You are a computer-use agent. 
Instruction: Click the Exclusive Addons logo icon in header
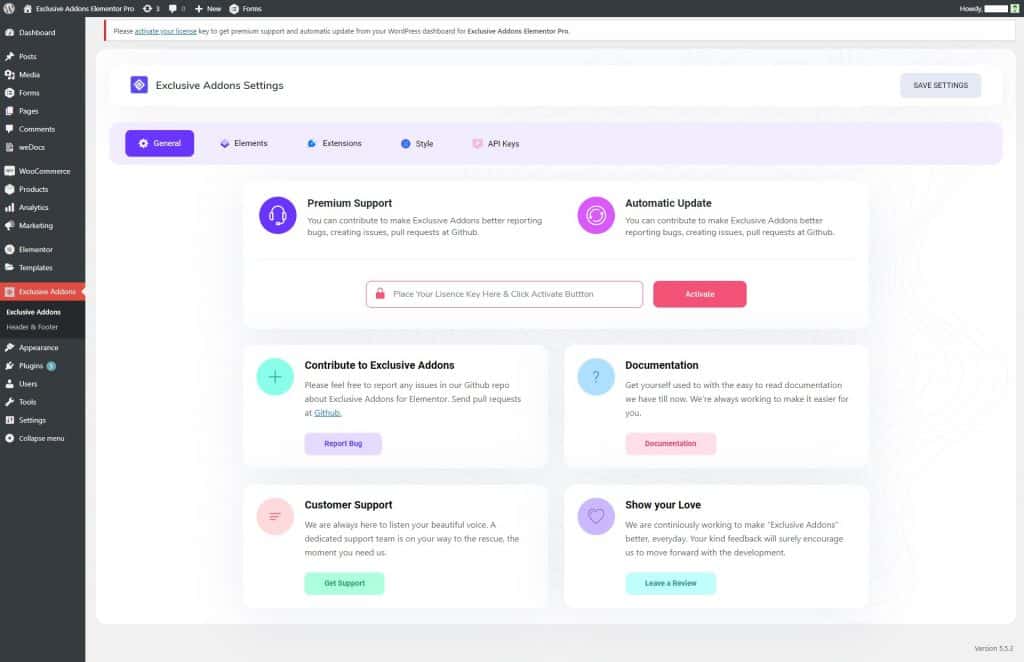coord(139,85)
